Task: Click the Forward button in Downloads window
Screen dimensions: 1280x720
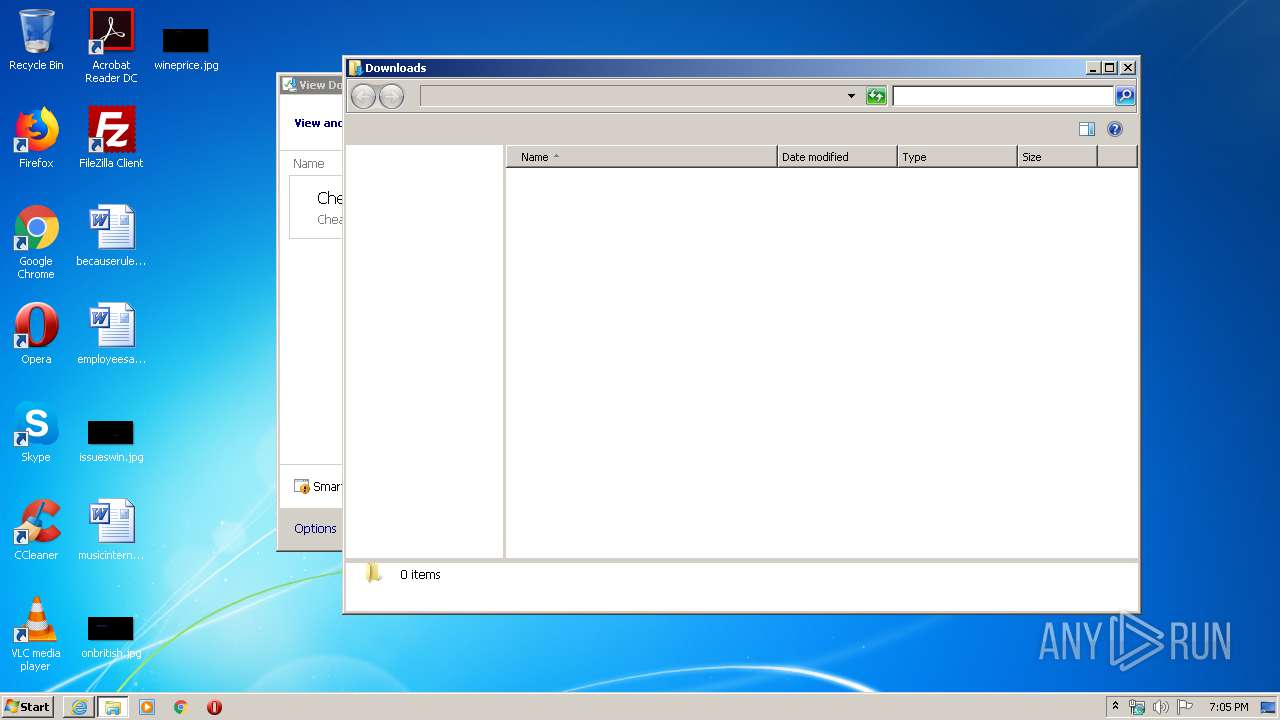Action: click(391, 96)
